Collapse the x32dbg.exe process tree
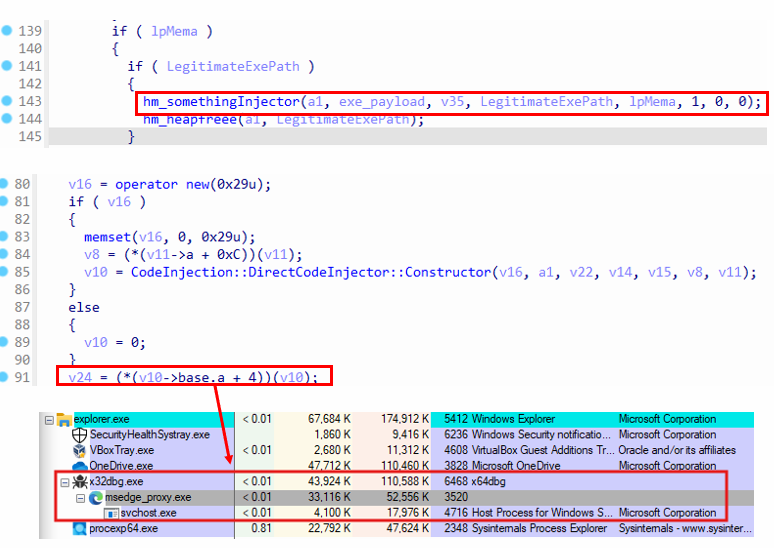Image resolution: width=774 pixels, height=548 pixels. [x=65, y=482]
